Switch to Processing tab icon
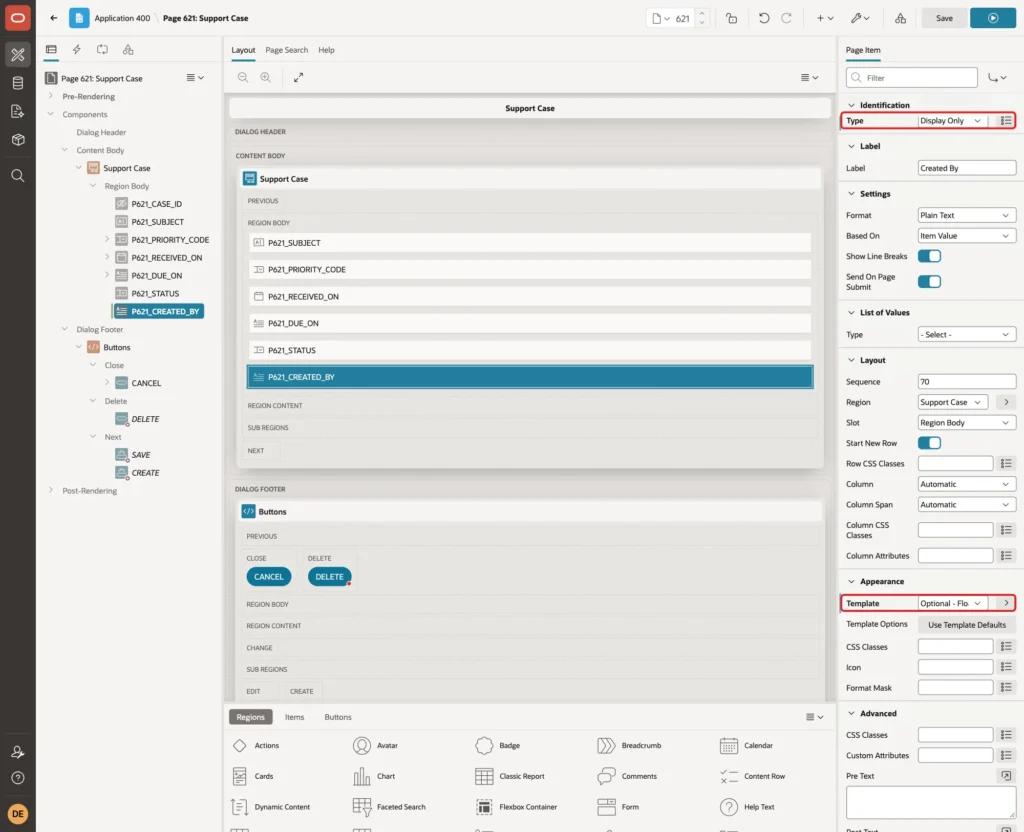Image resolution: width=1024 pixels, height=832 pixels. [102, 50]
